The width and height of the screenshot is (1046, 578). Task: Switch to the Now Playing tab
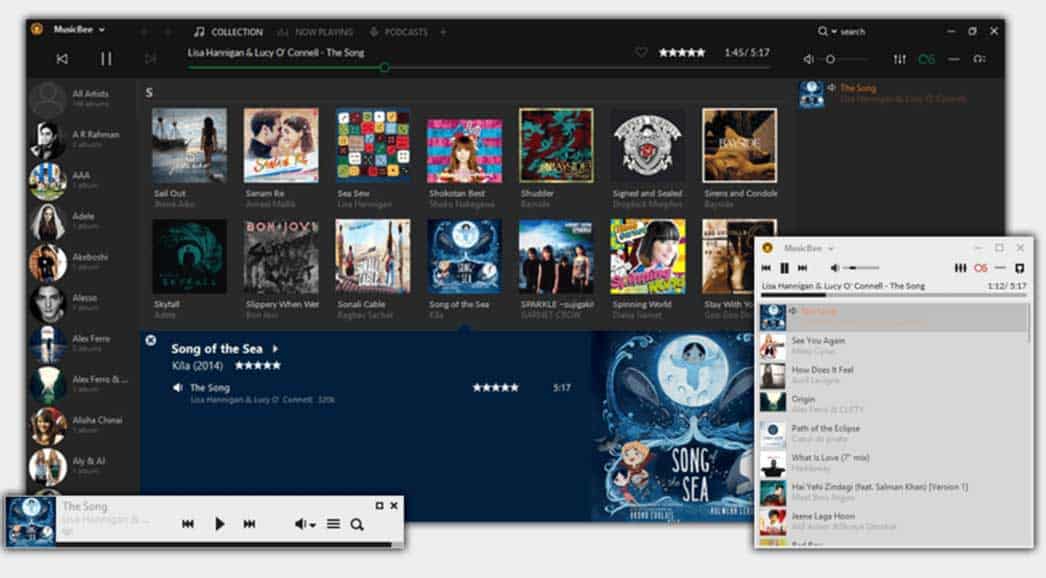point(316,31)
